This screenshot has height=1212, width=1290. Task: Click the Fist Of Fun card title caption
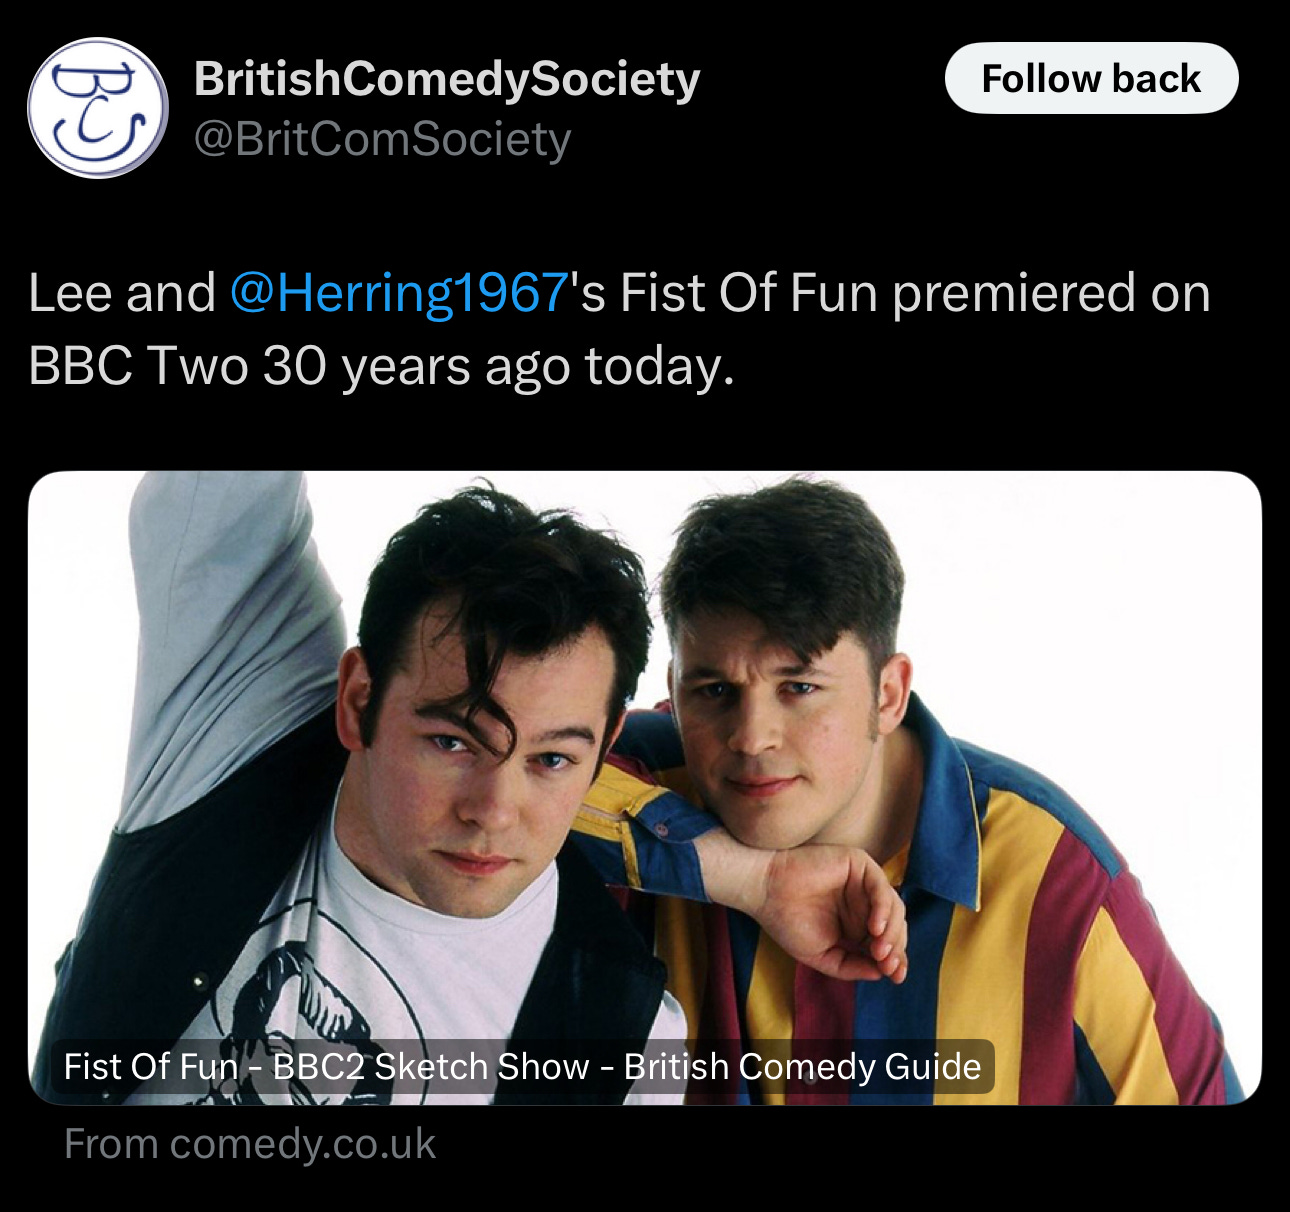522,1066
